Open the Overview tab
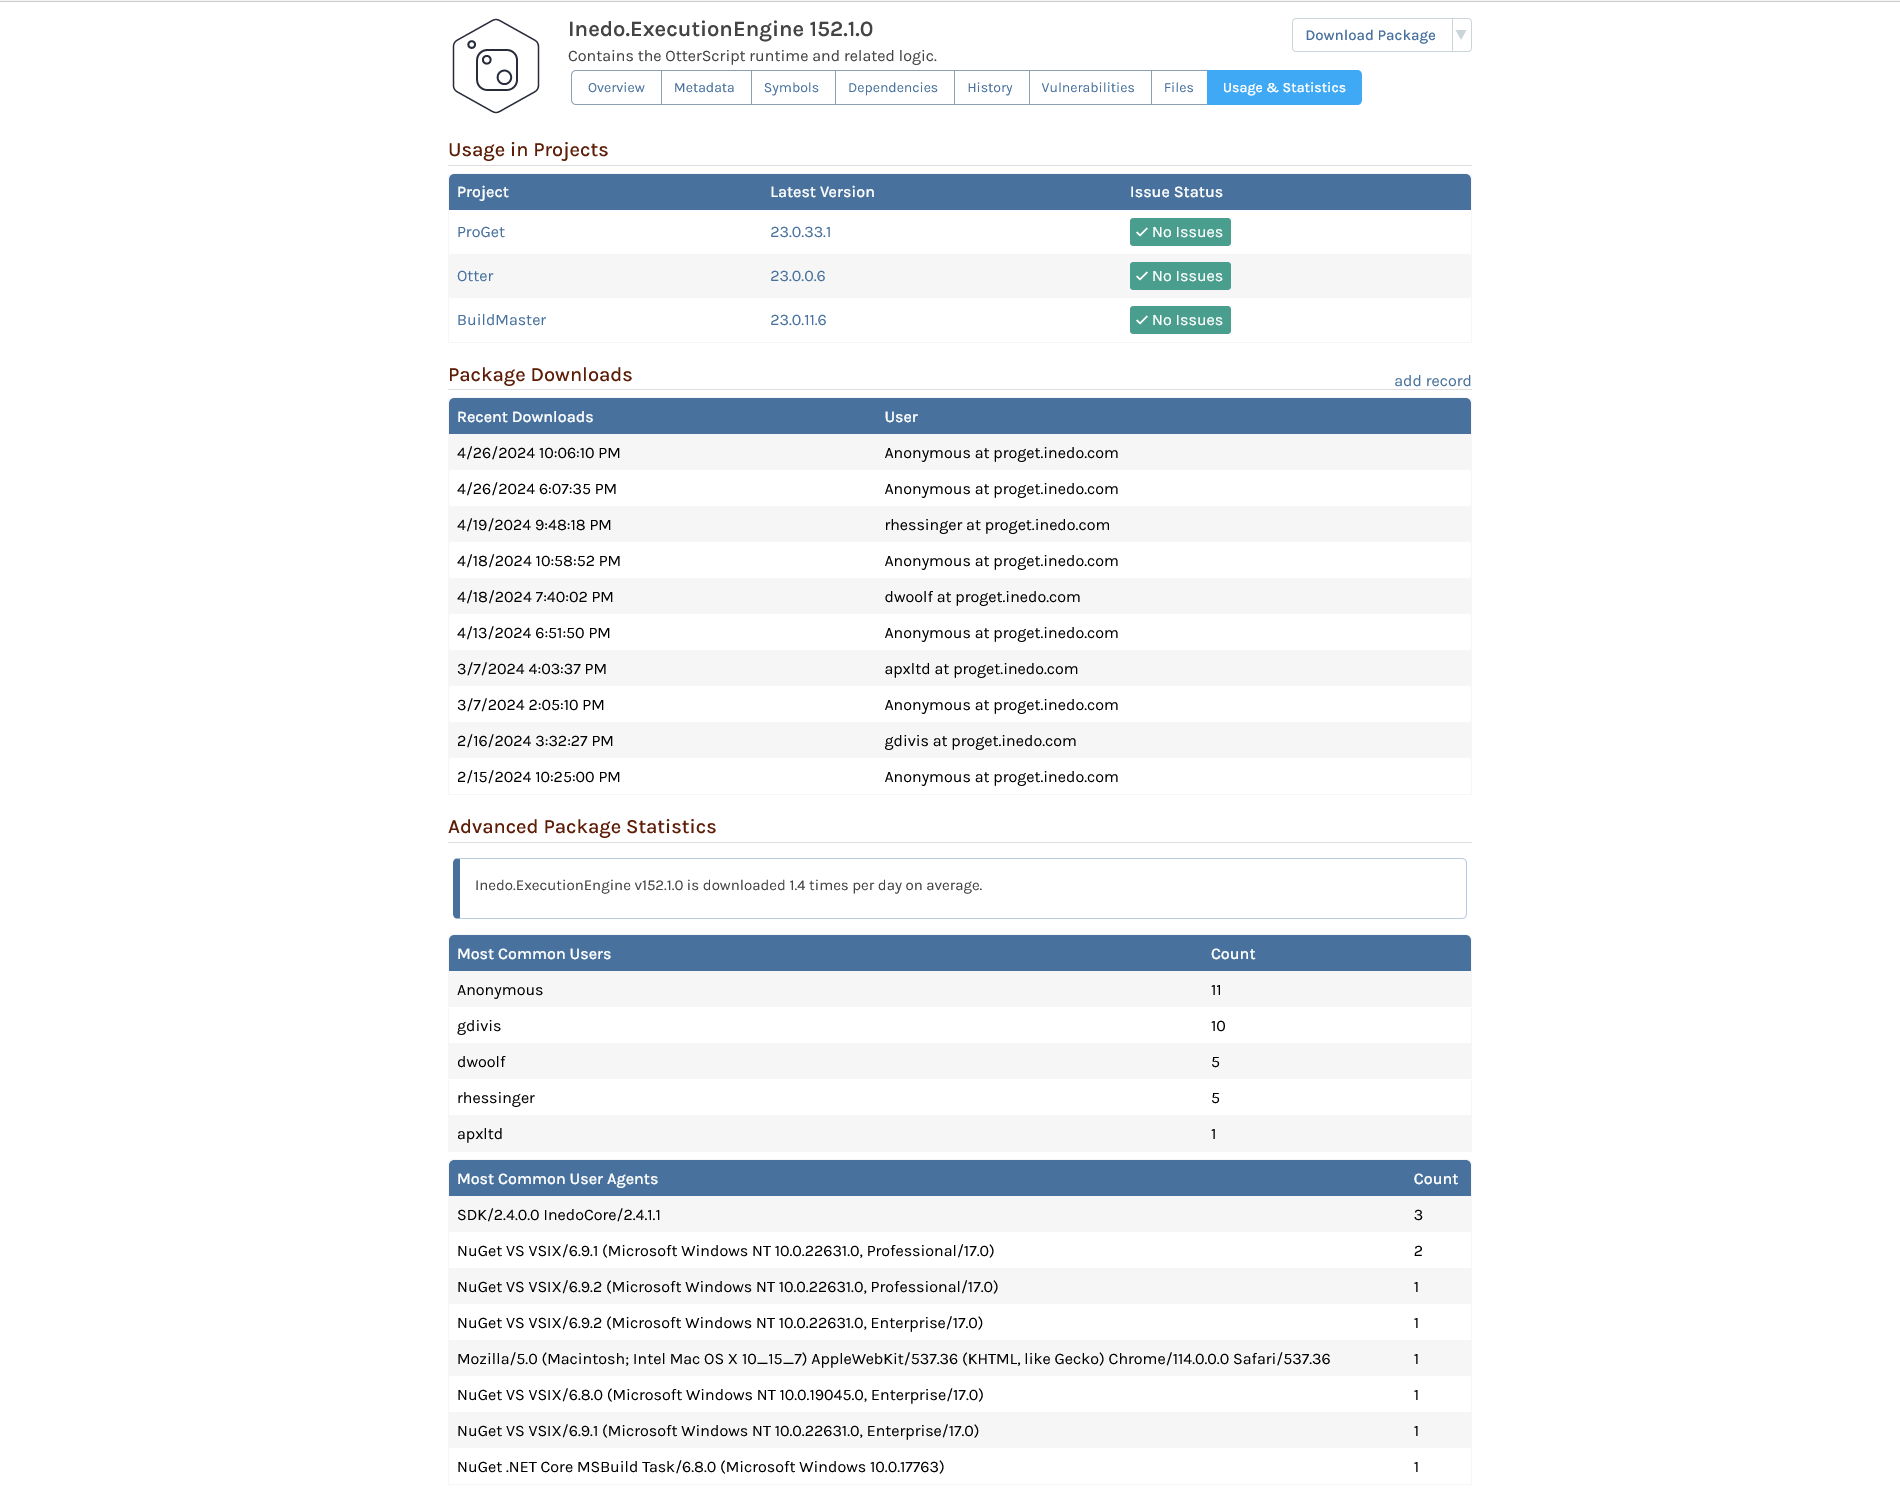 click(616, 88)
